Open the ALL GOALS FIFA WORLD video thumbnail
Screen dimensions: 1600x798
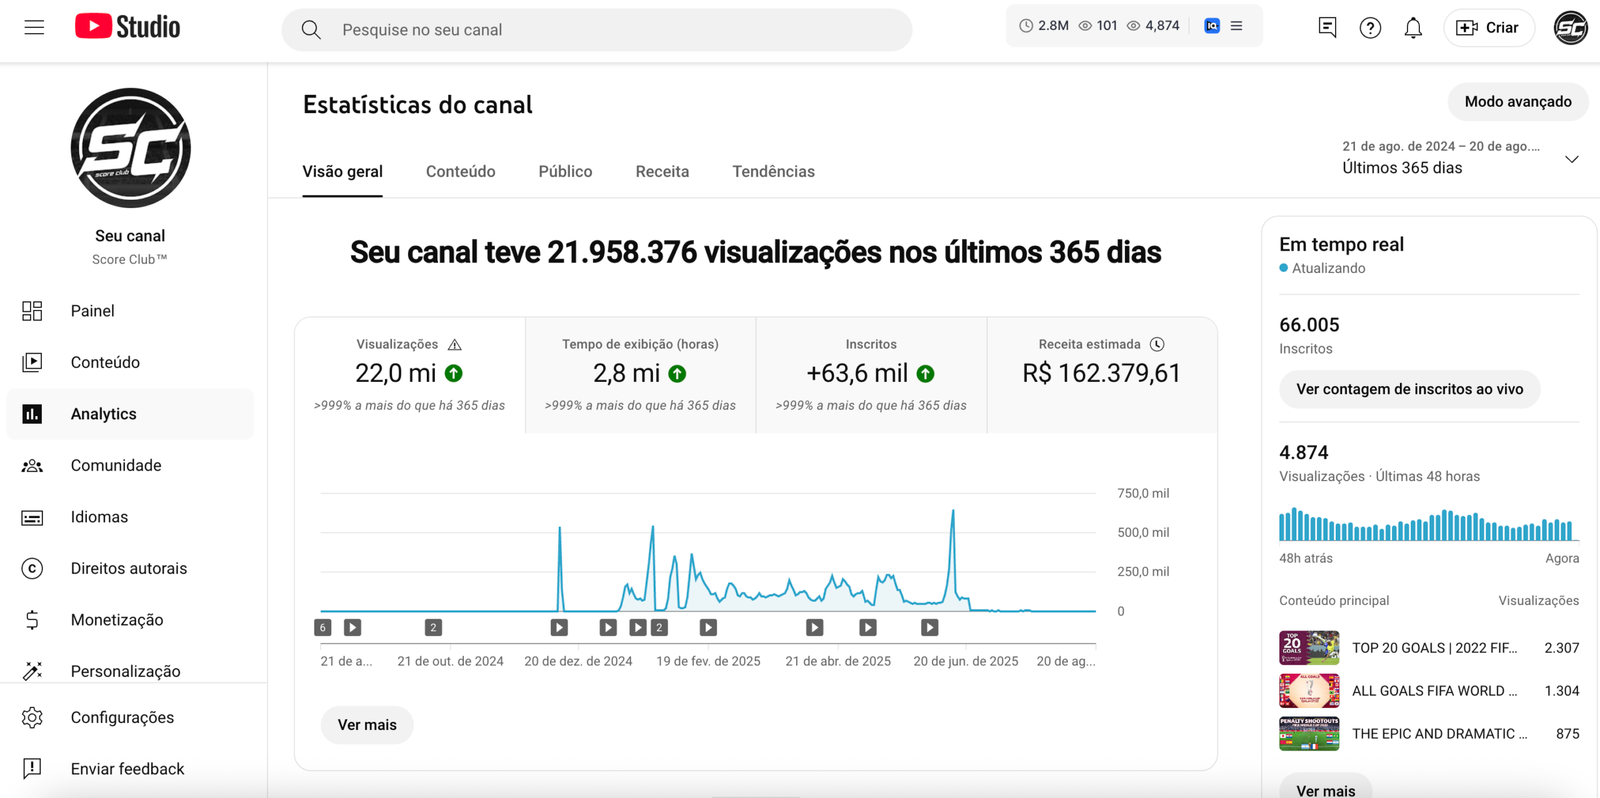tap(1309, 691)
